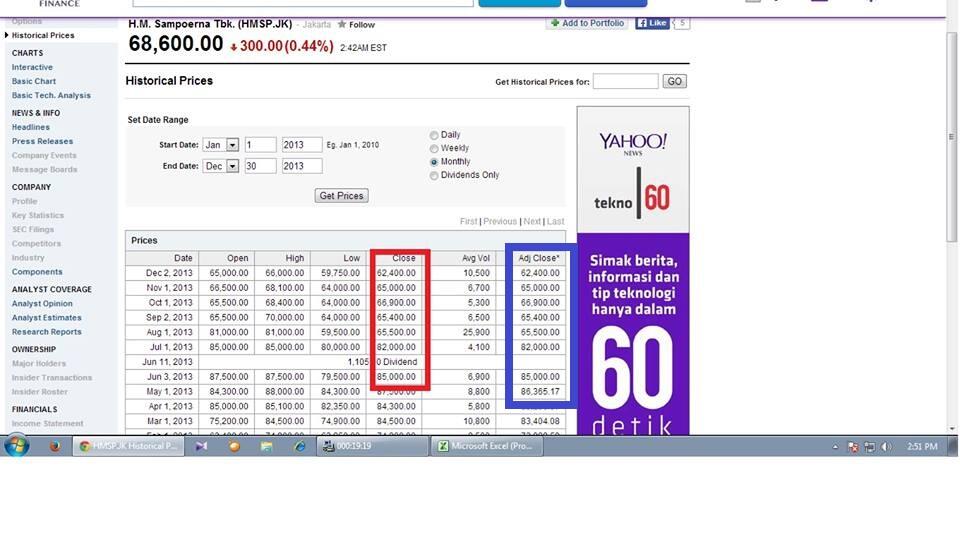The width and height of the screenshot is (960, 542).
Task: Click the Jun 11, 2013 dividend row
Action: 346,362
